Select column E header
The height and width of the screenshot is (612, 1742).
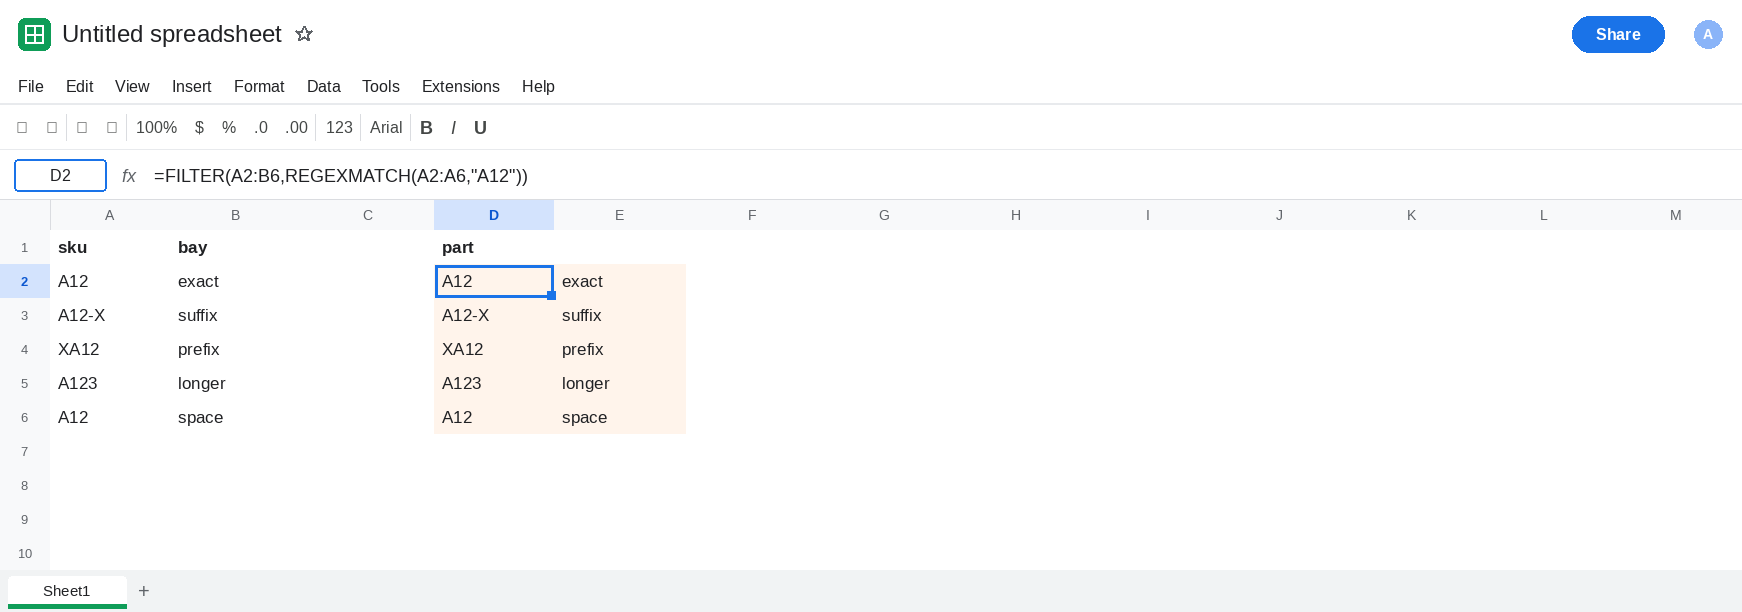point(620,215)
